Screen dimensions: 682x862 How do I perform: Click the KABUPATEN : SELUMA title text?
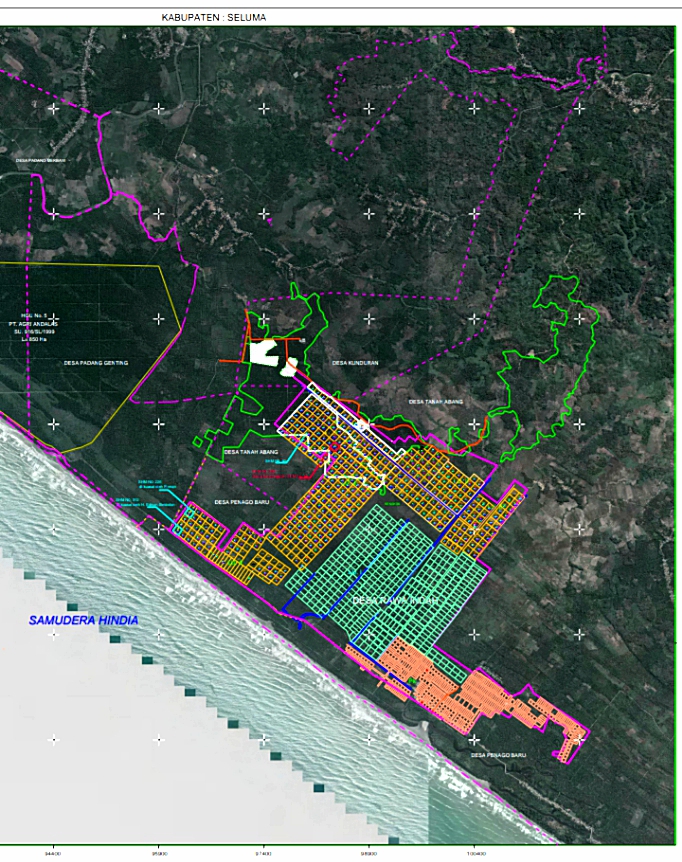pyautogui.click(x=214, y=17)
